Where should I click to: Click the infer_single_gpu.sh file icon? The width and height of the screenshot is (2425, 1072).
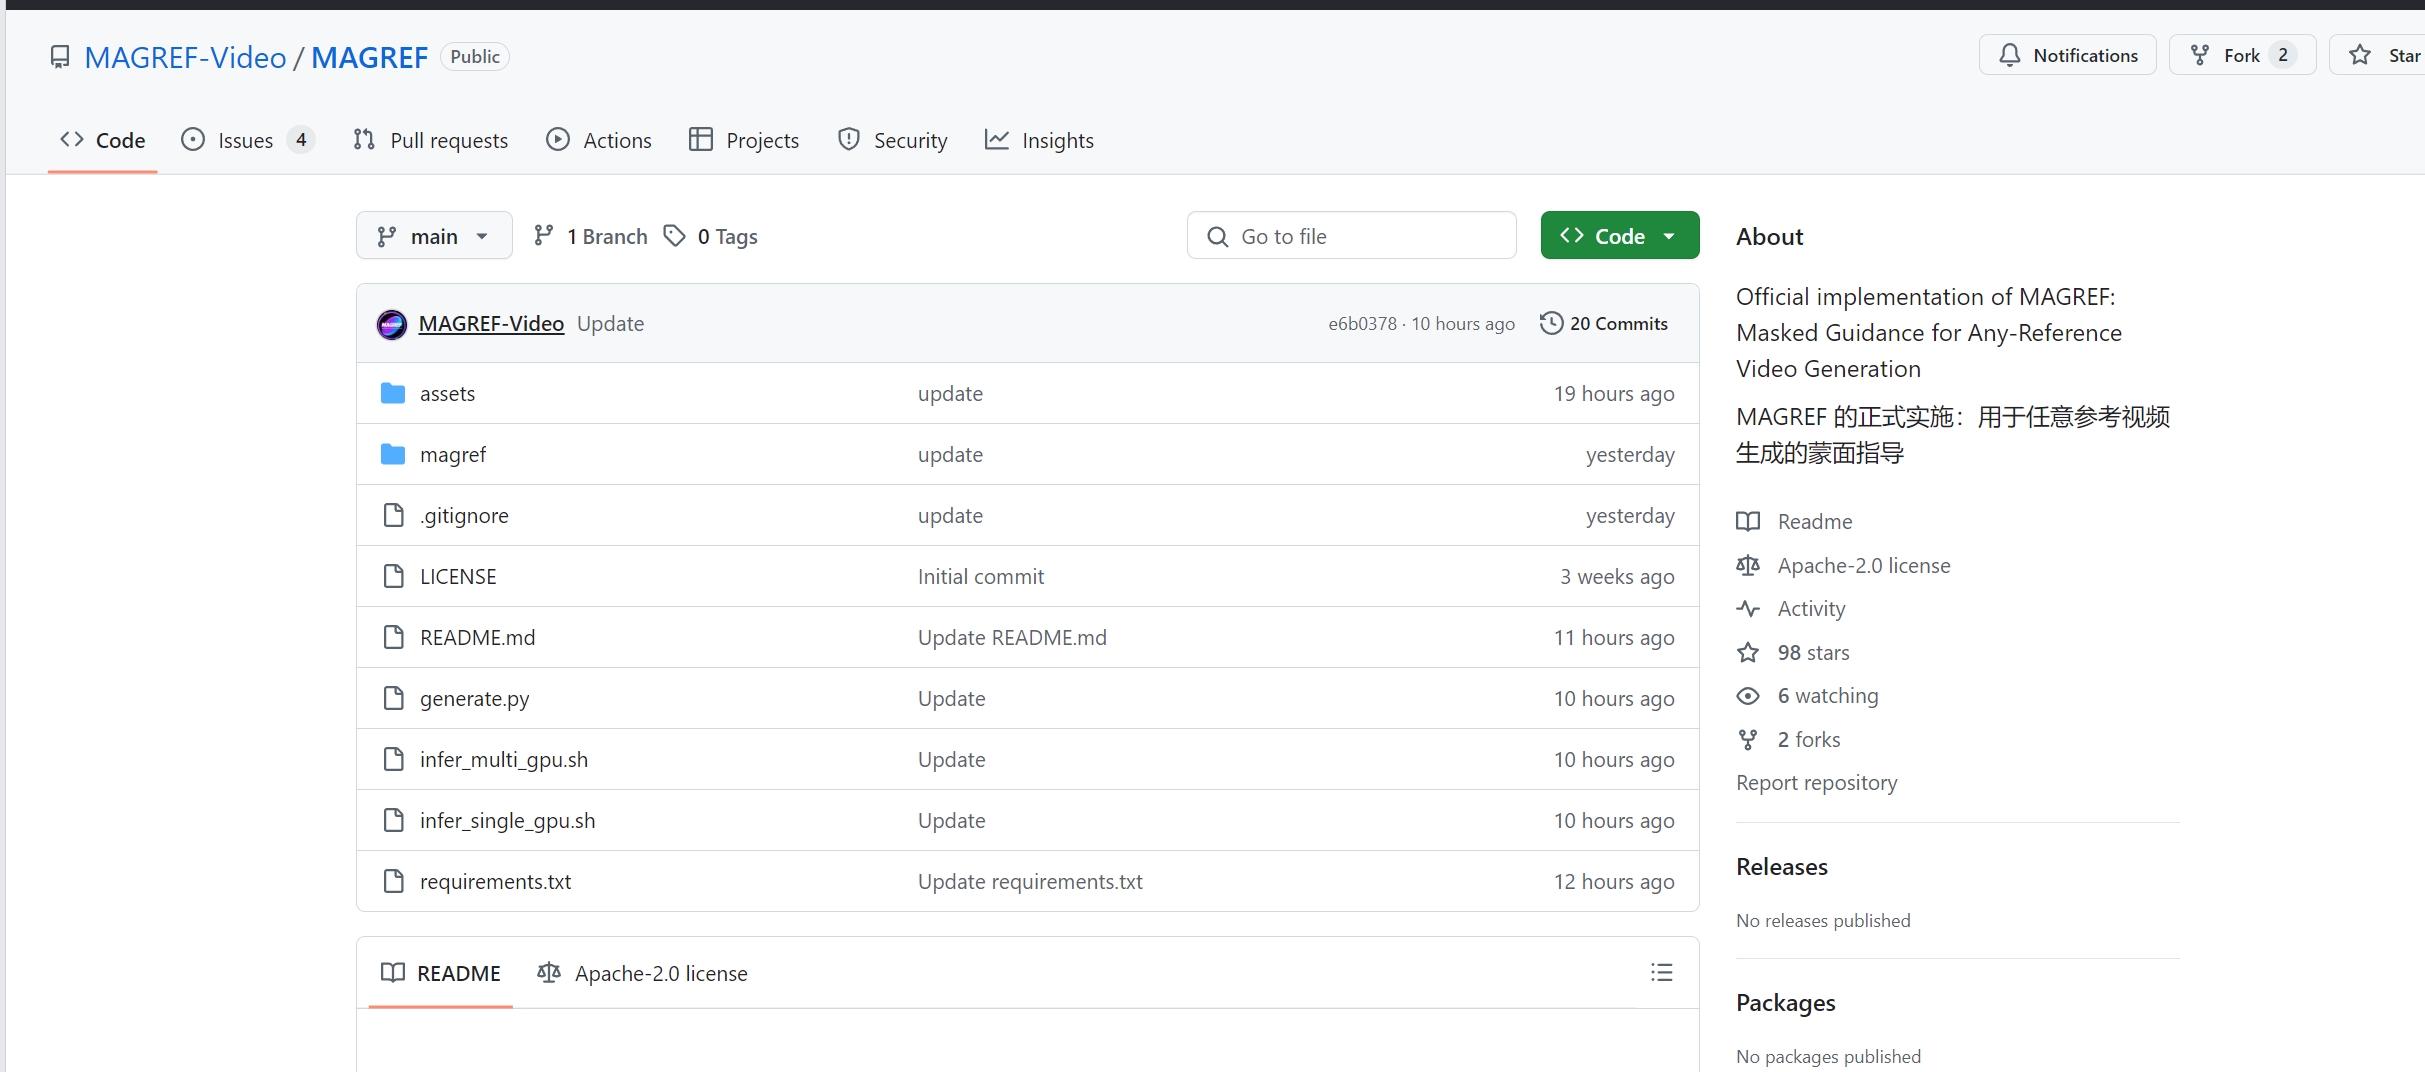(394, 820)
